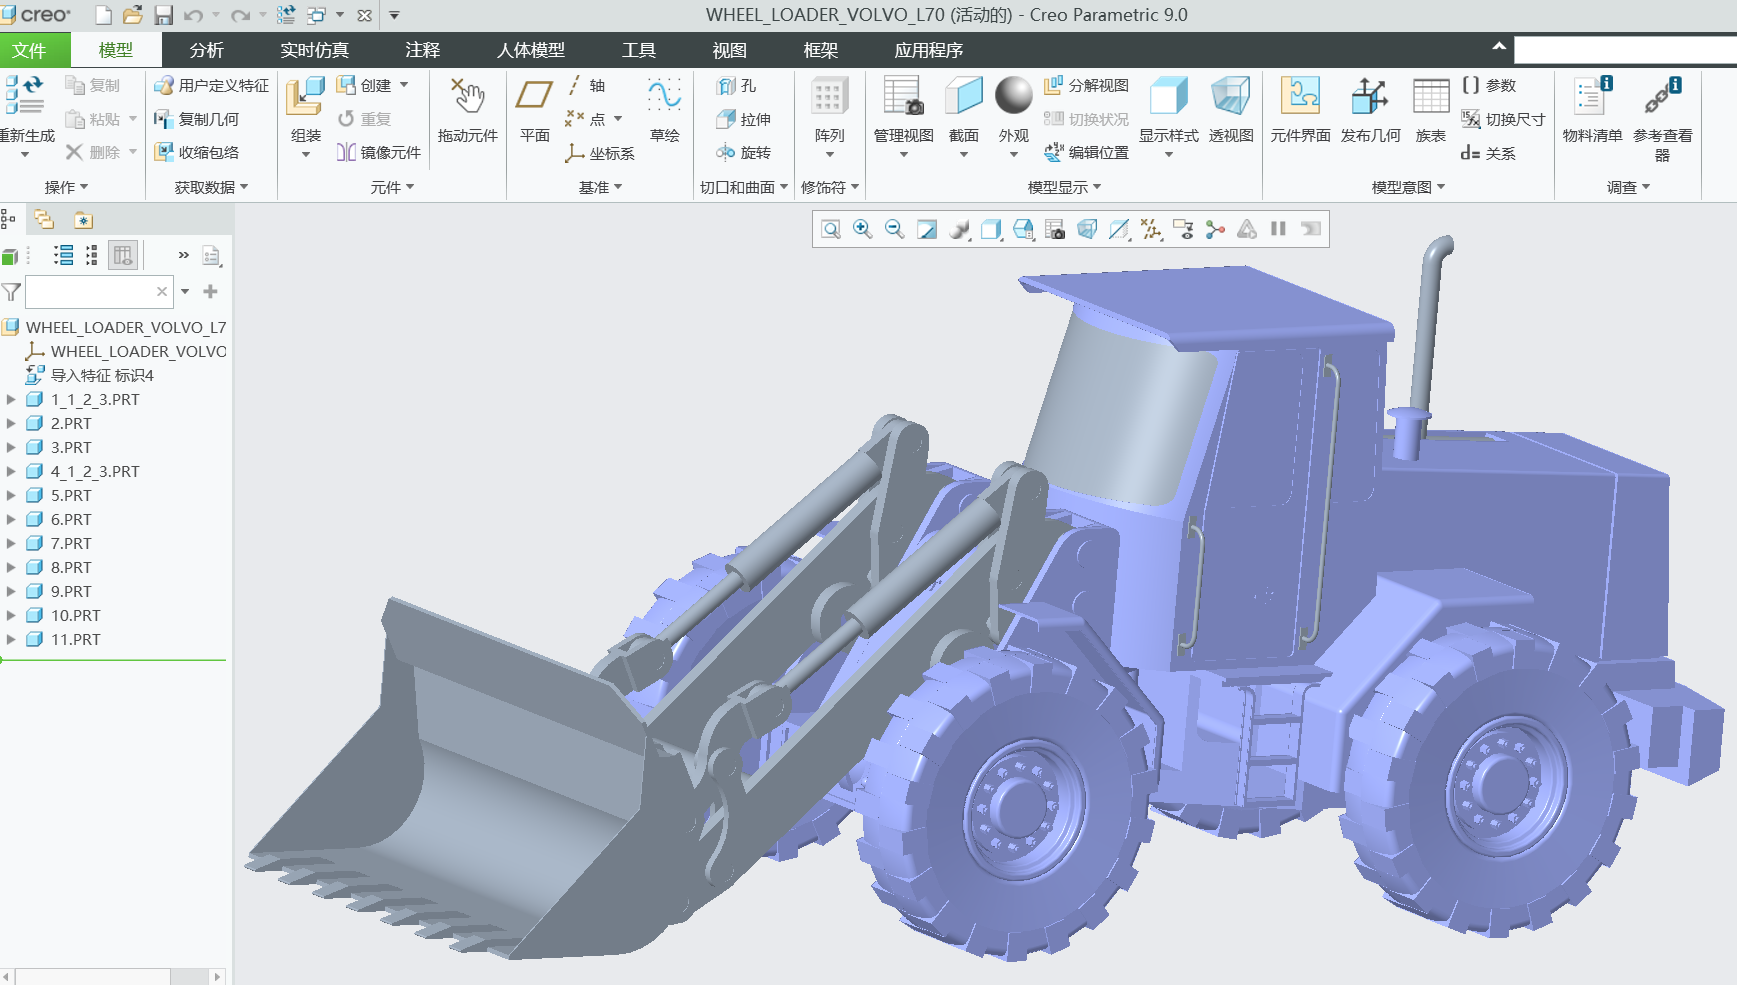Select the 轴 axis tool
Viewport: 1737px width, 985px height.
(586, 86)
